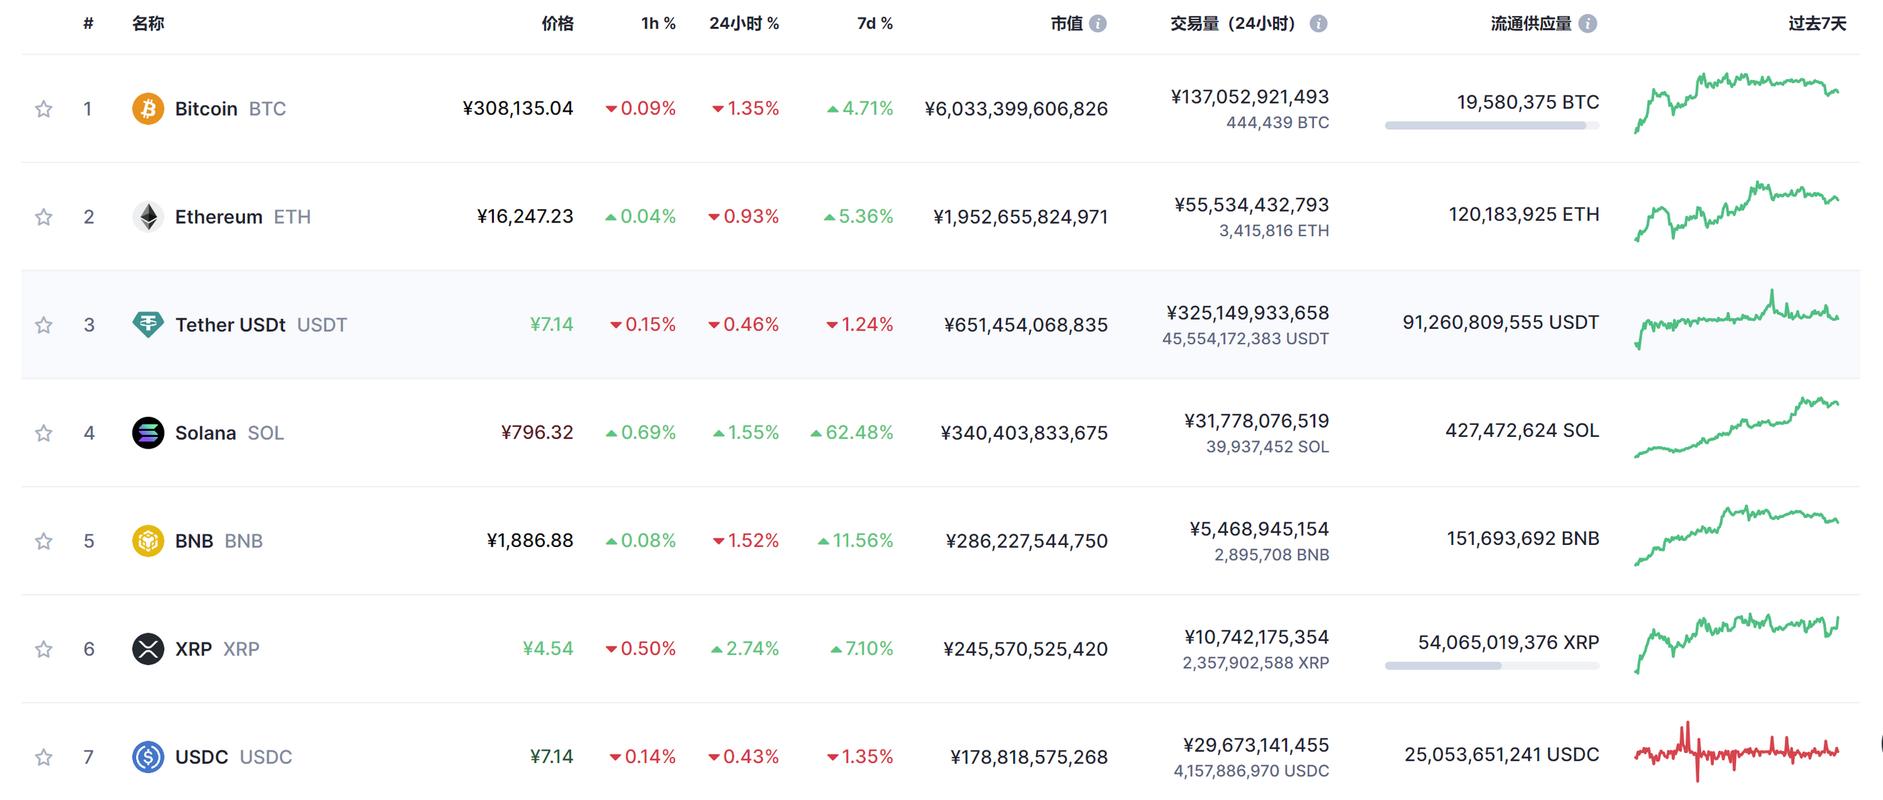Sort by rank # column header

tap(88, 24)
